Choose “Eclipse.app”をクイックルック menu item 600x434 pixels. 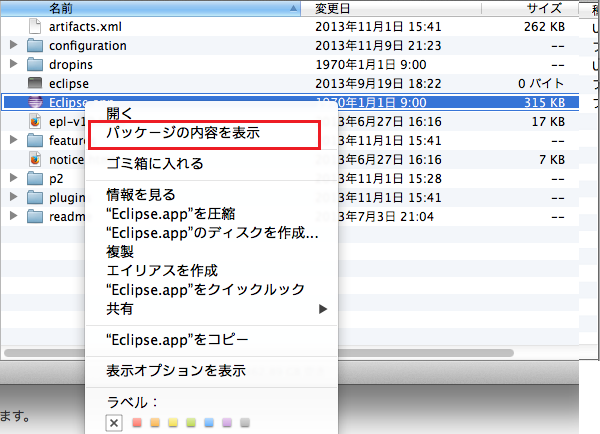point(211,290)
